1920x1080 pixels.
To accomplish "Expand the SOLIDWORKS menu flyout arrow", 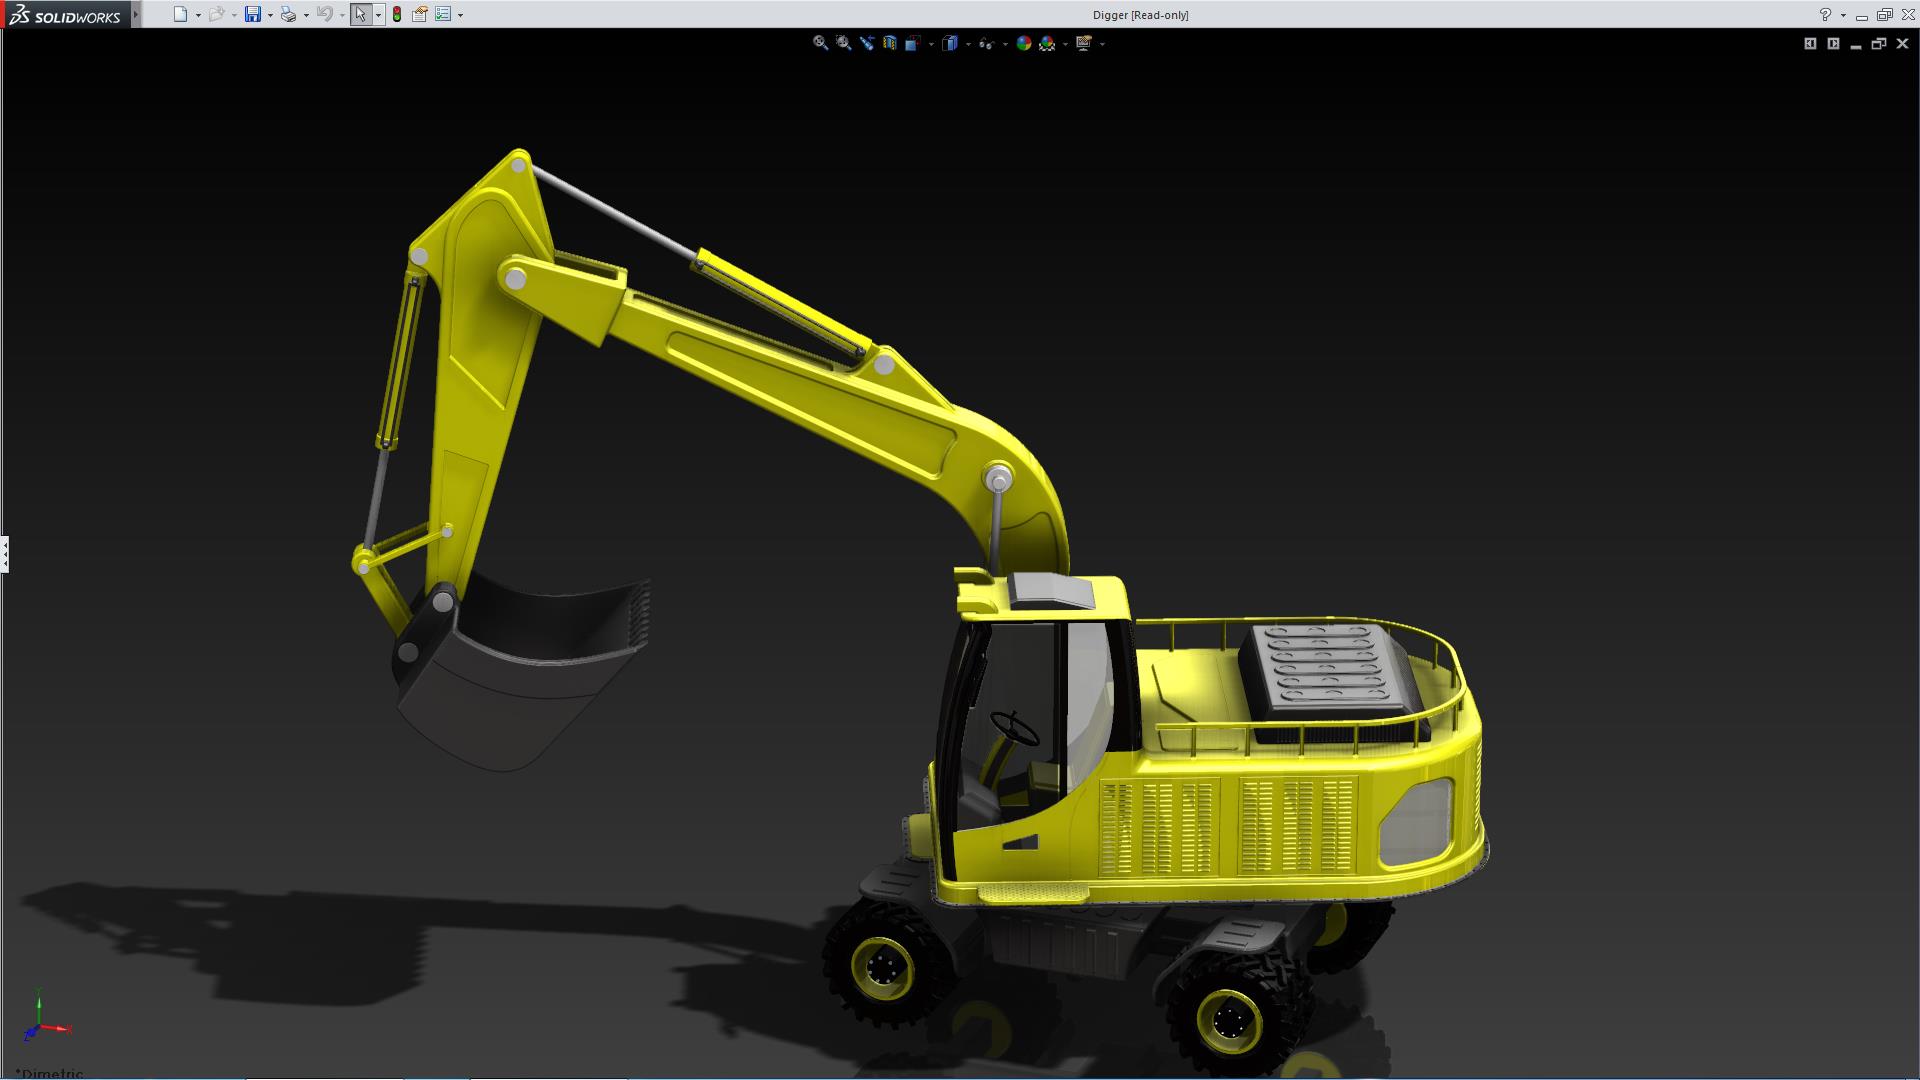I will [136, 15].
